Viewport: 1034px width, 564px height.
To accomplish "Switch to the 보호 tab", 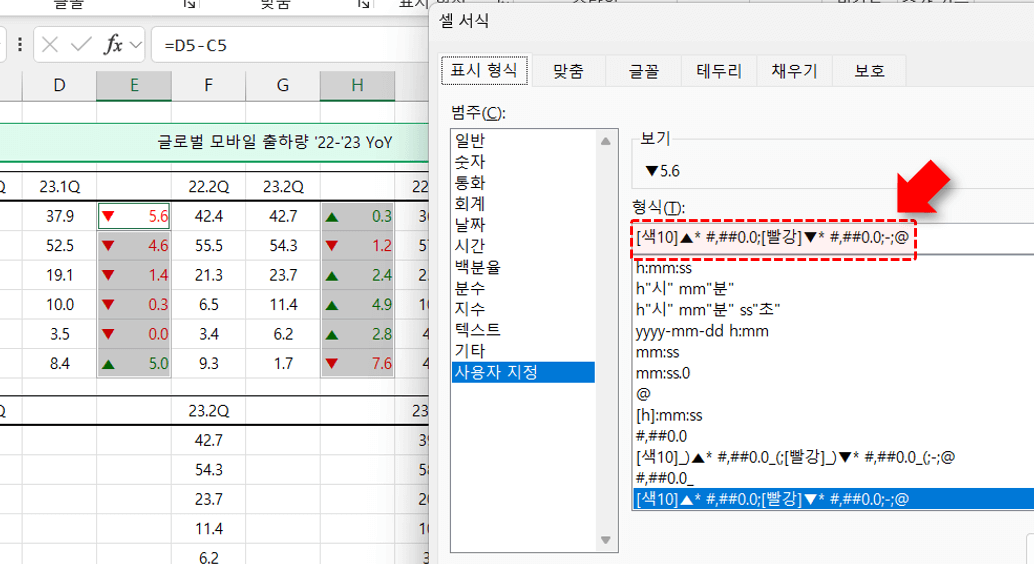I will coord(869,71).
